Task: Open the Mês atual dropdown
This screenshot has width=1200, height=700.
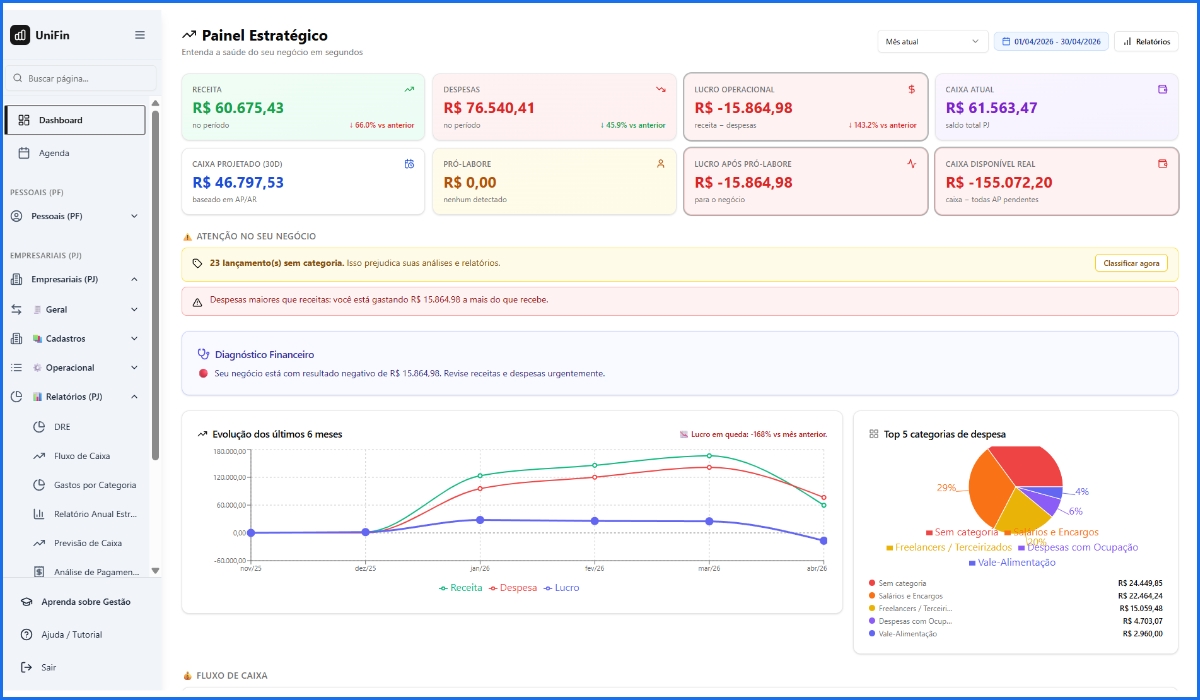Action: point(932,40)
